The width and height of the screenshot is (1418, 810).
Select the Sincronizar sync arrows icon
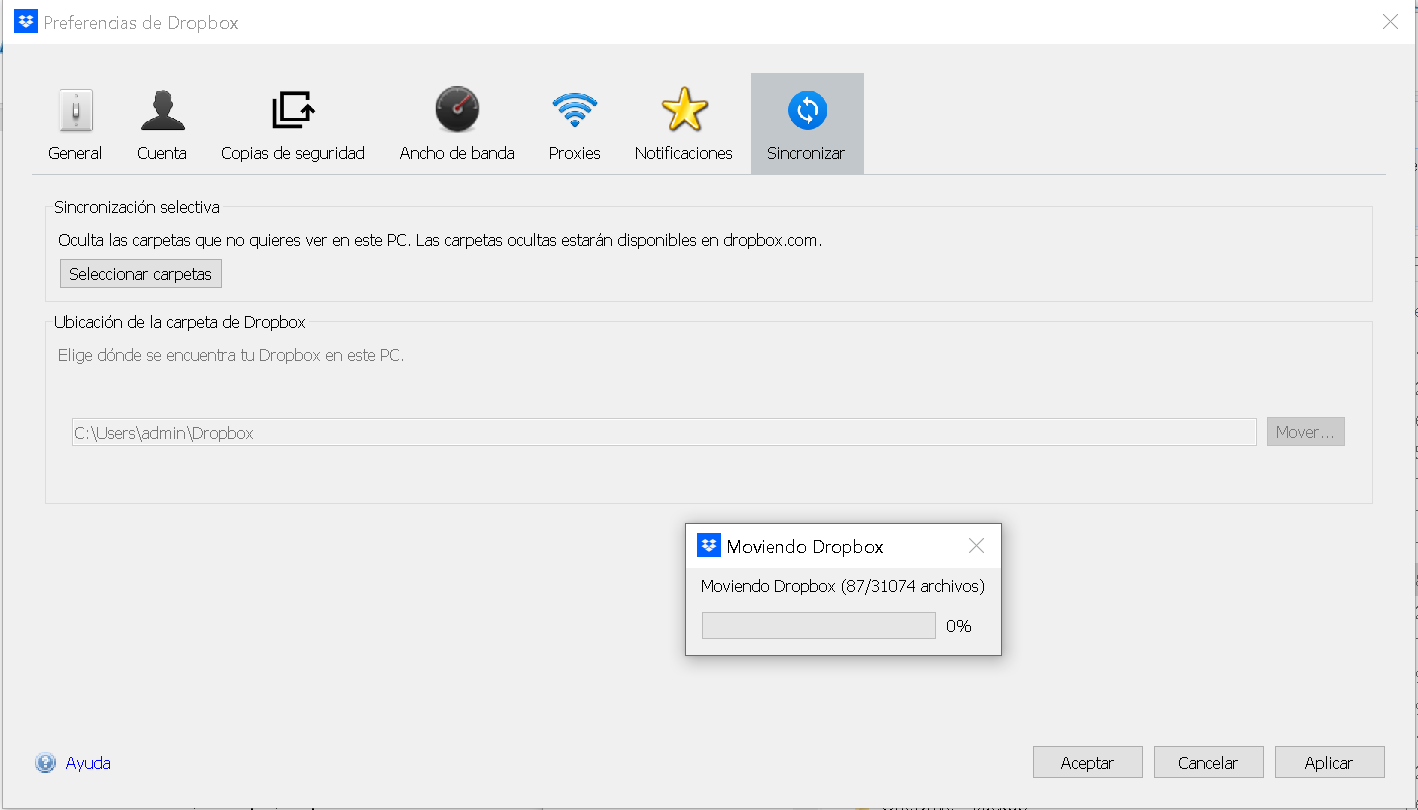coord(807,110)
